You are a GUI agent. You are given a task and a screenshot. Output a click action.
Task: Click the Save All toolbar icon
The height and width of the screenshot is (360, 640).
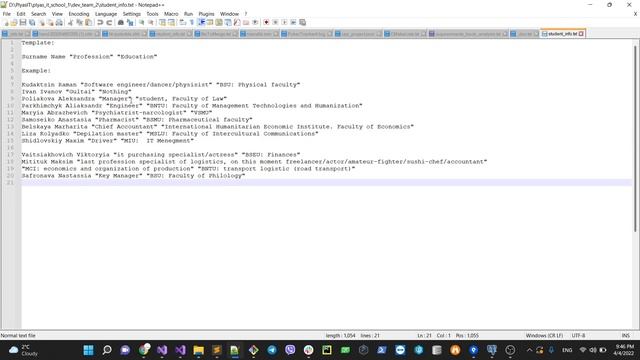[x=32, y=22]
